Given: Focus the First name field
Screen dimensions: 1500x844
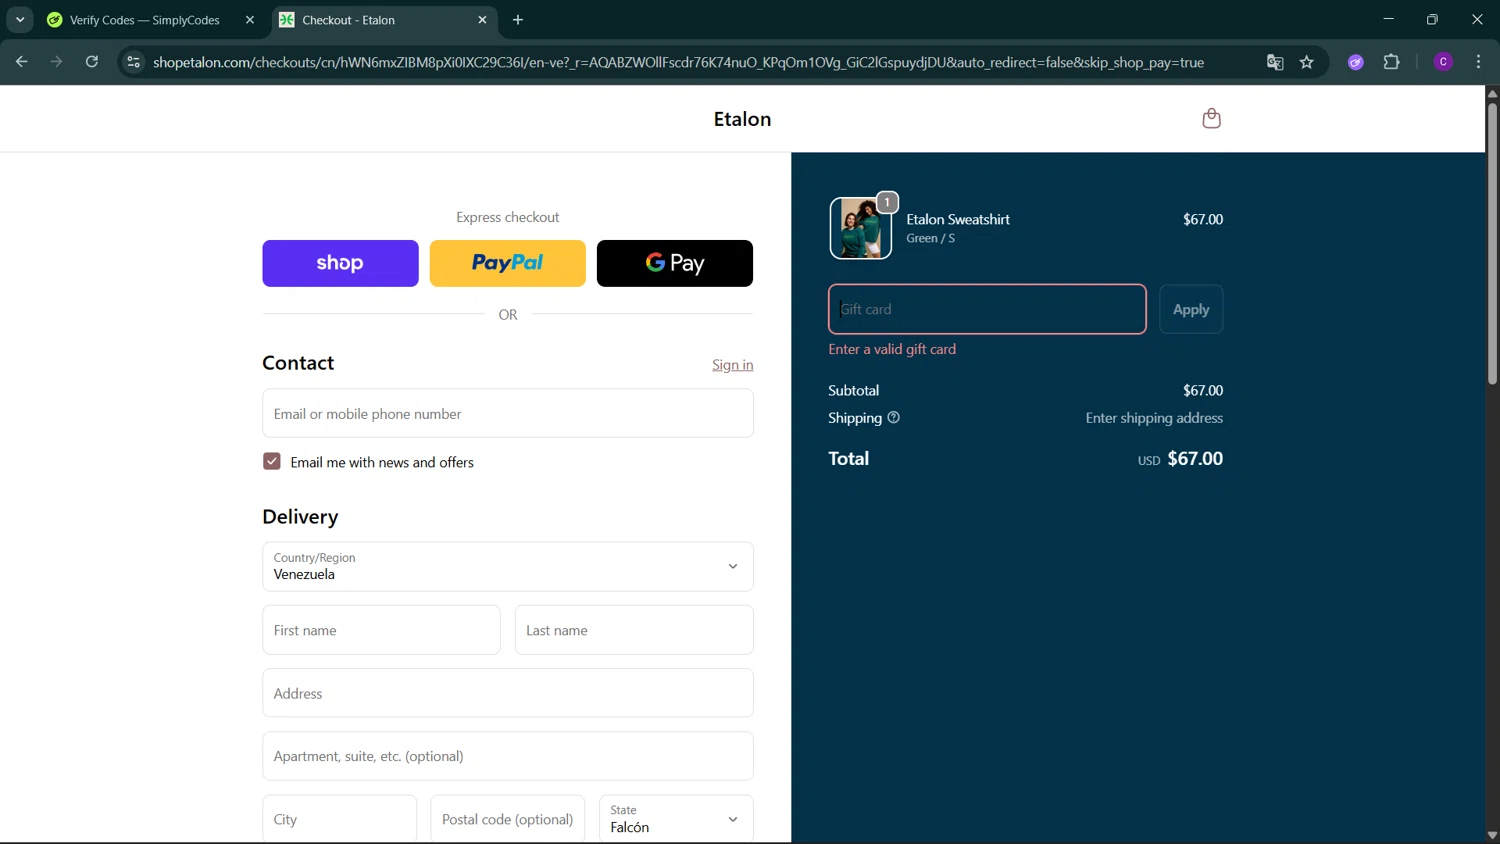Looking at the screenshot, I should (x=381, y=630).
